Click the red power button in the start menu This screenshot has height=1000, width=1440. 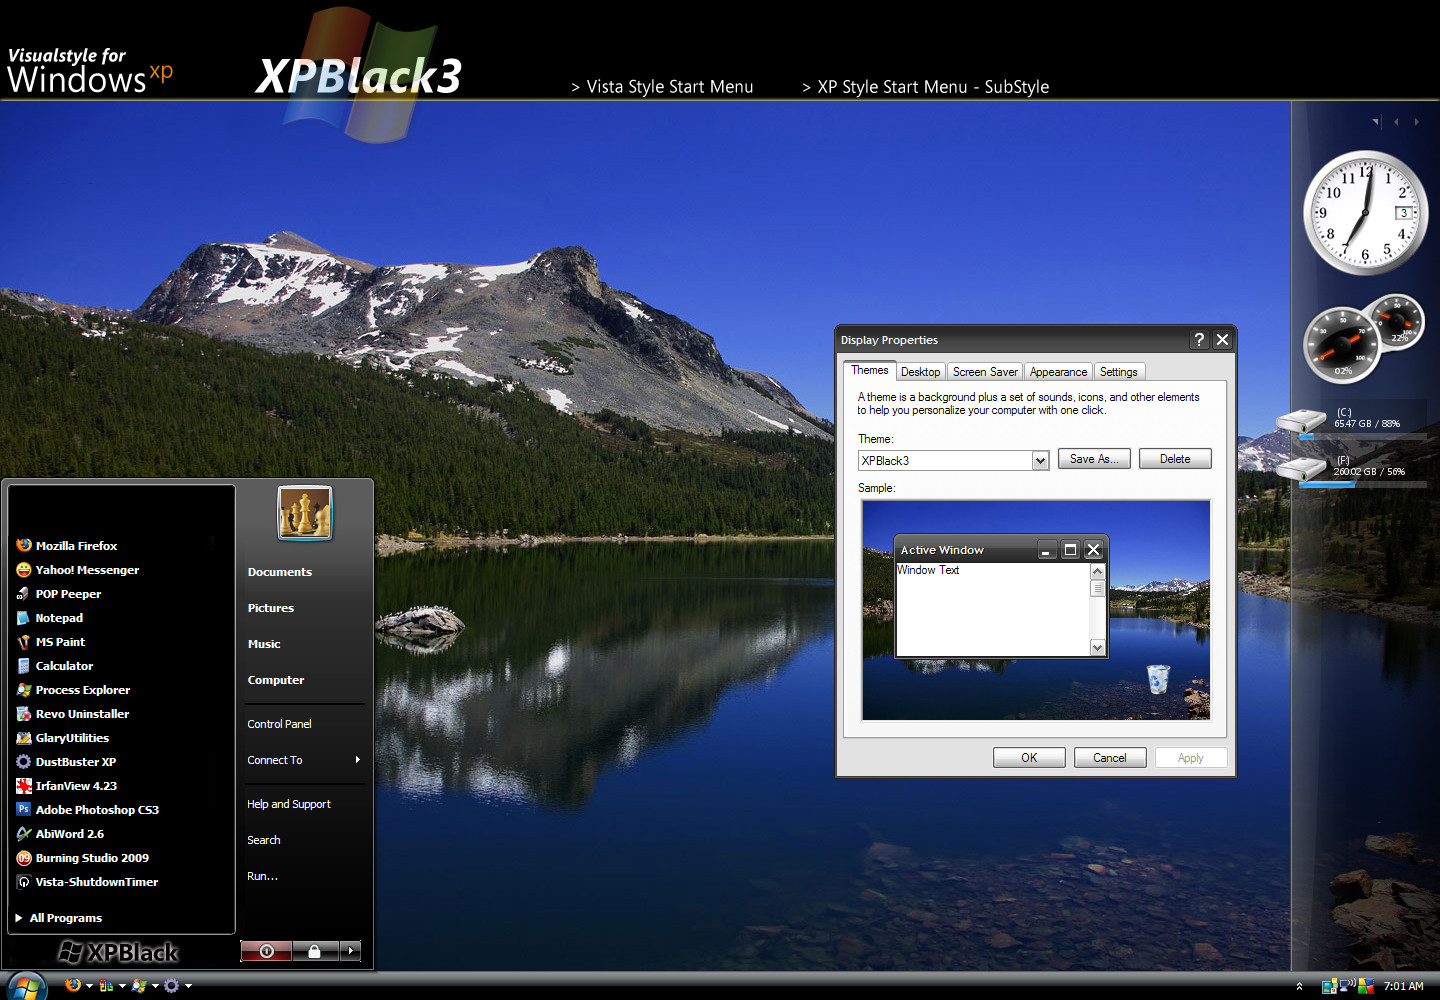[x=266, y=951]
